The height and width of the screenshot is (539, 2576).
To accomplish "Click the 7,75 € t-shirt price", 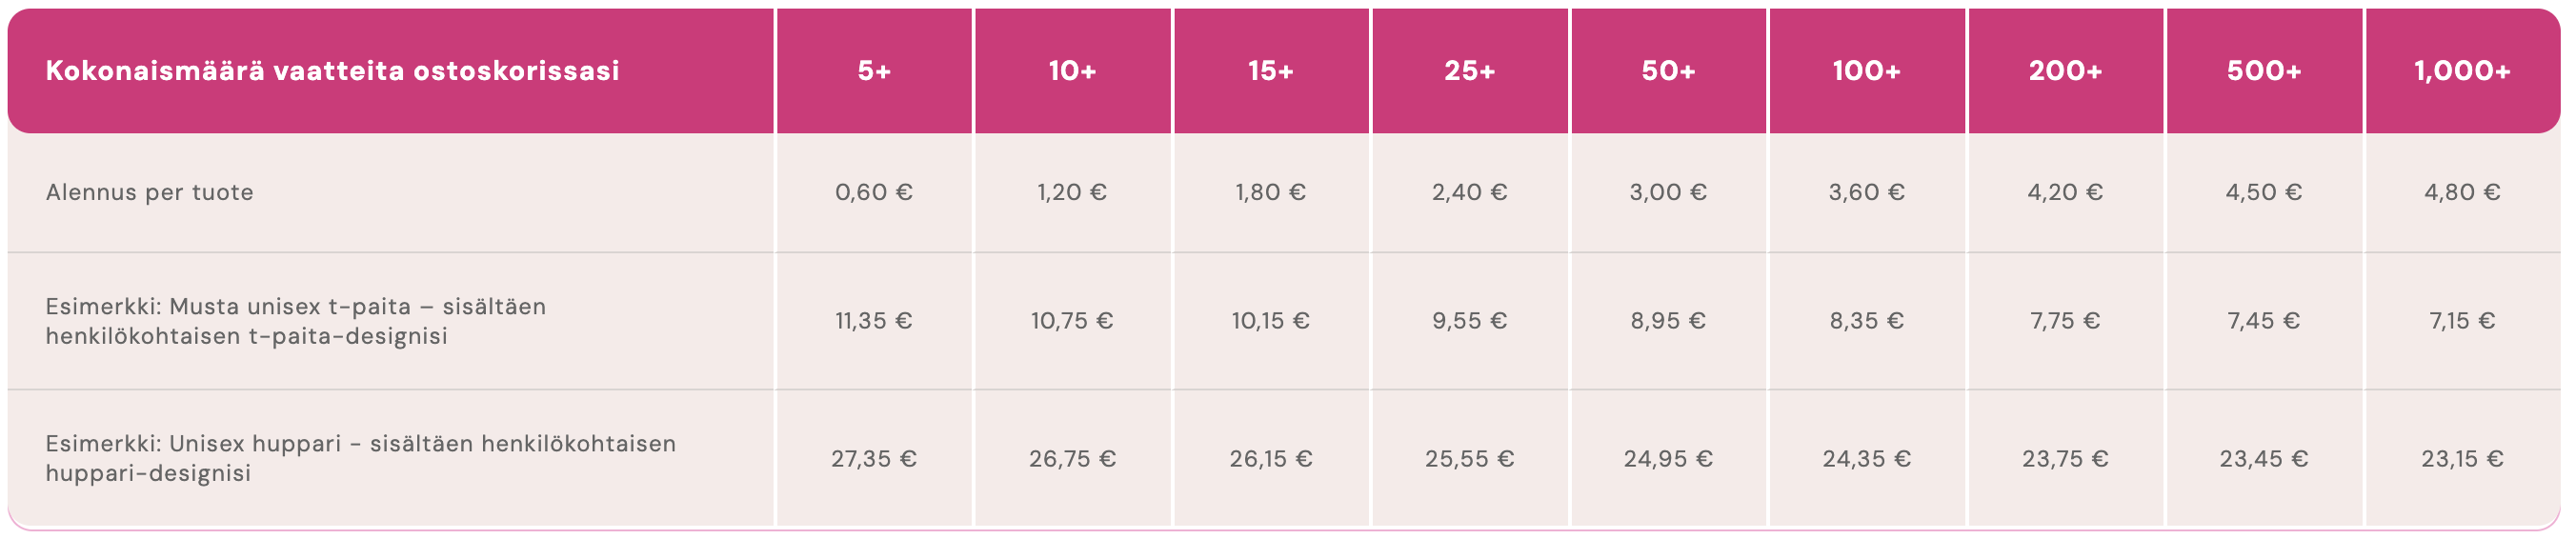I will [x=2065, y=321].
